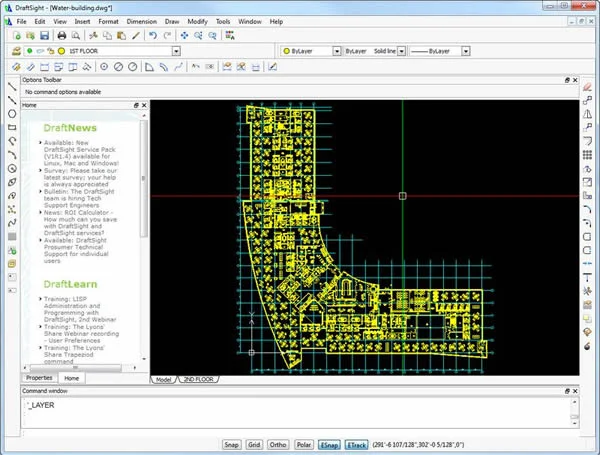Expand the 1ST FLOOR layer dropdown
600x455 pixels.
tap(176, 50)
